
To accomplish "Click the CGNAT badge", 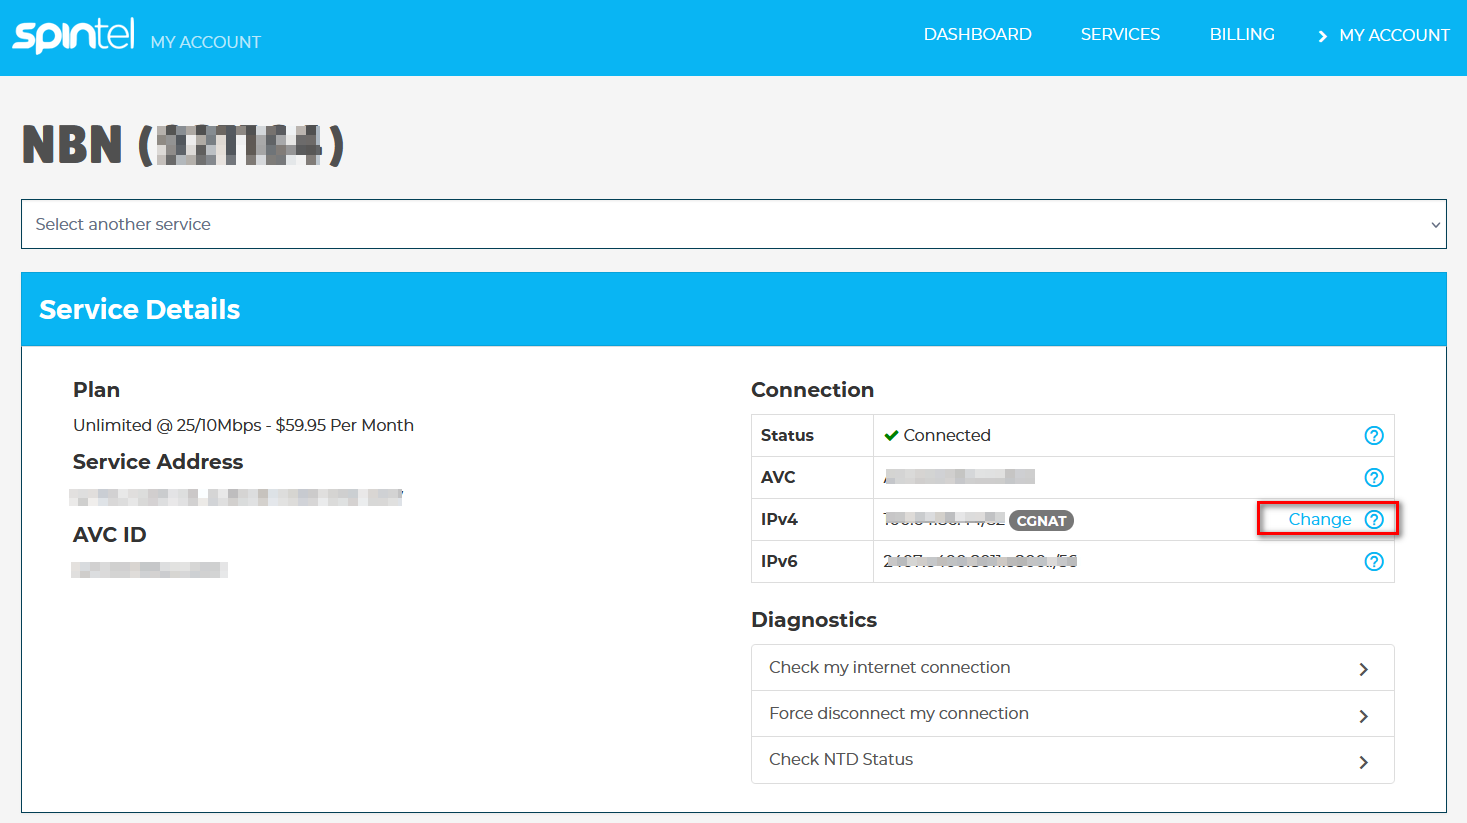I will 1041,520.
